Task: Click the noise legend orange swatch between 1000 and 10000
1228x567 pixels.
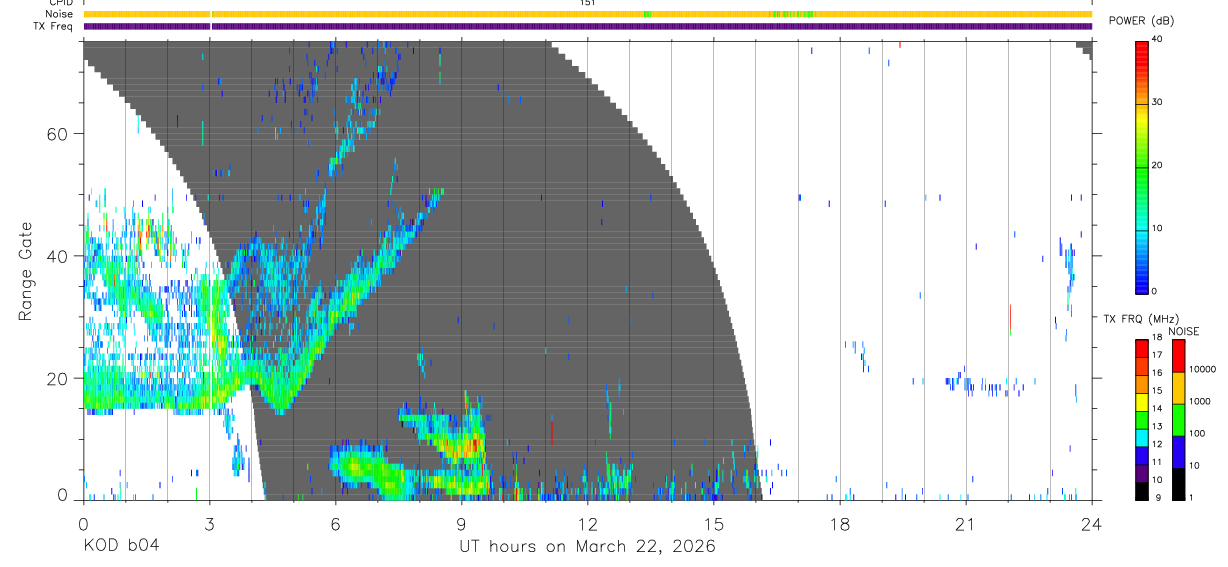Action: pos(1178,388)
